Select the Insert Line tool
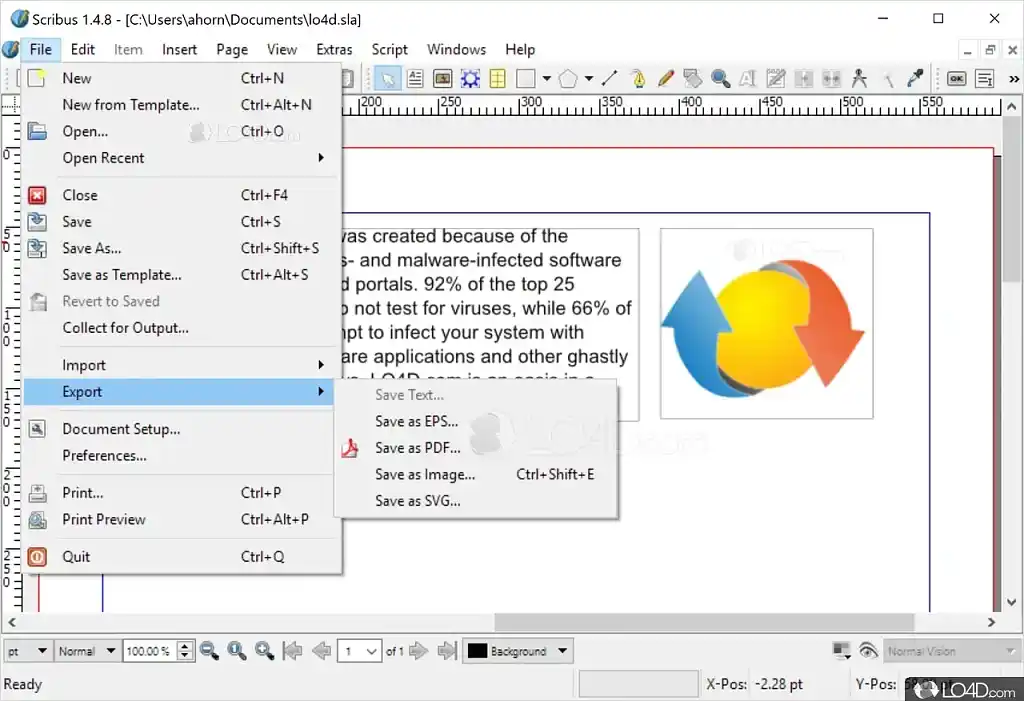 click(609, 79)
